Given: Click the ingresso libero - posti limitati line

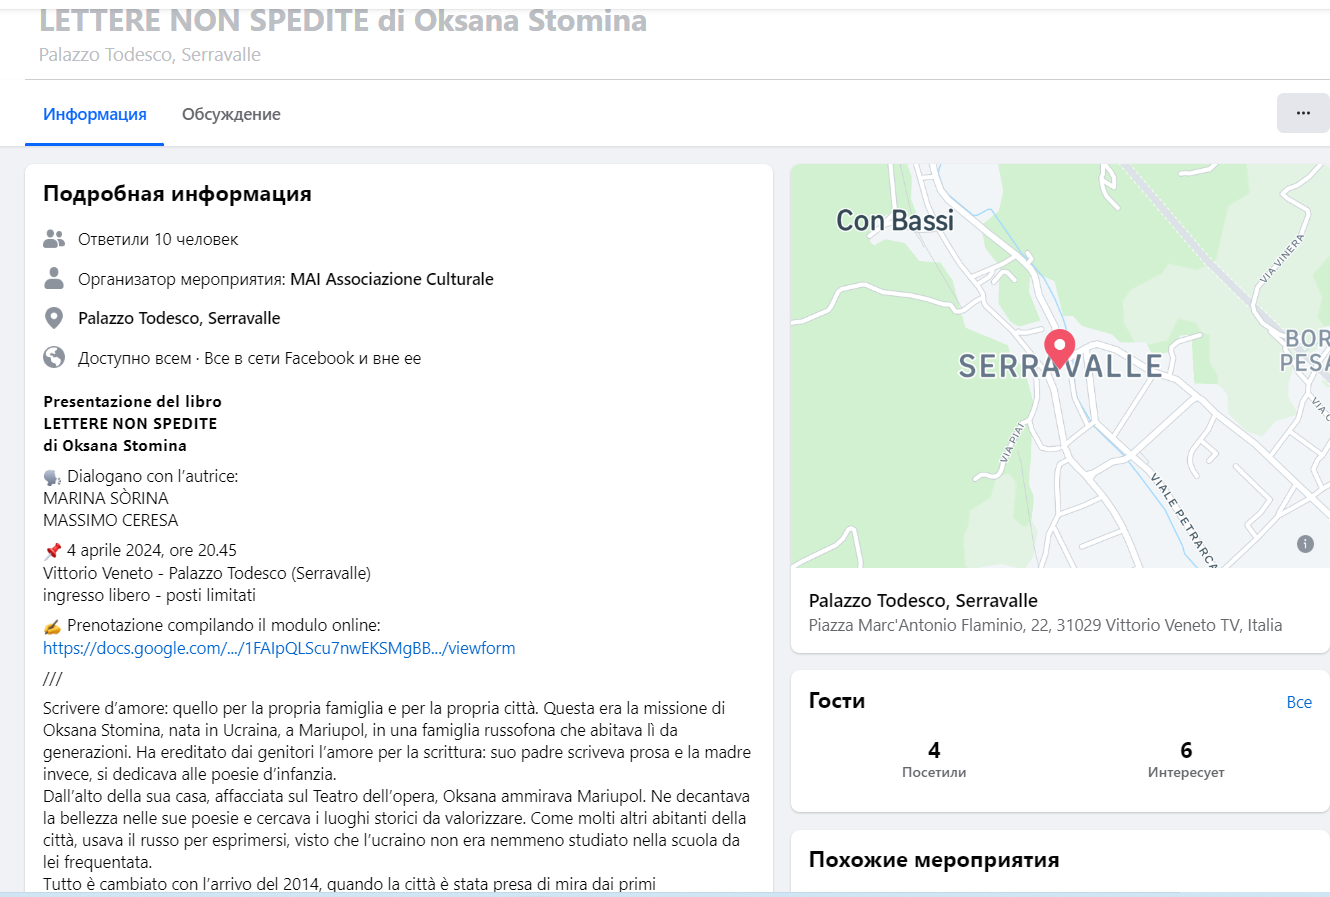Looking at the screenshot, I should click(149, 595).
